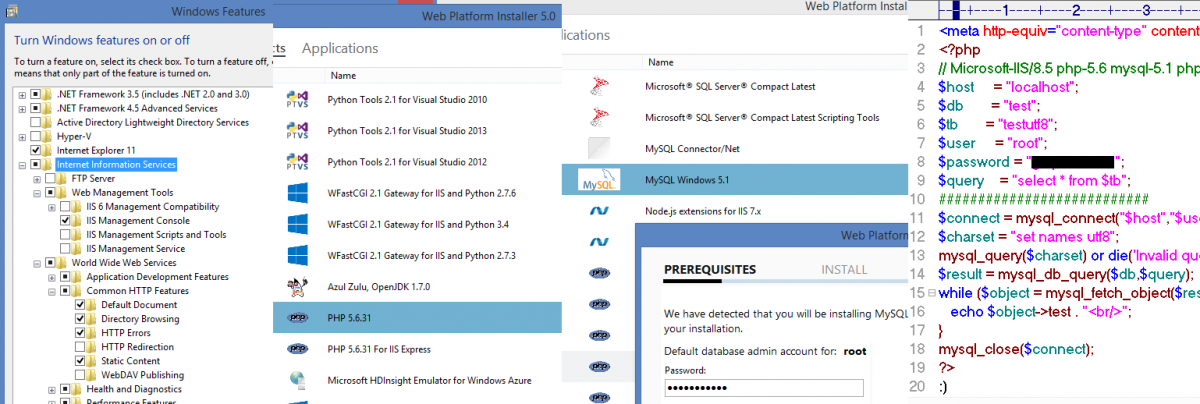
Task: Click SQL Server Compact Latest Scripting Tools icon
Action: pyautogui.click(x=600, y=117)
